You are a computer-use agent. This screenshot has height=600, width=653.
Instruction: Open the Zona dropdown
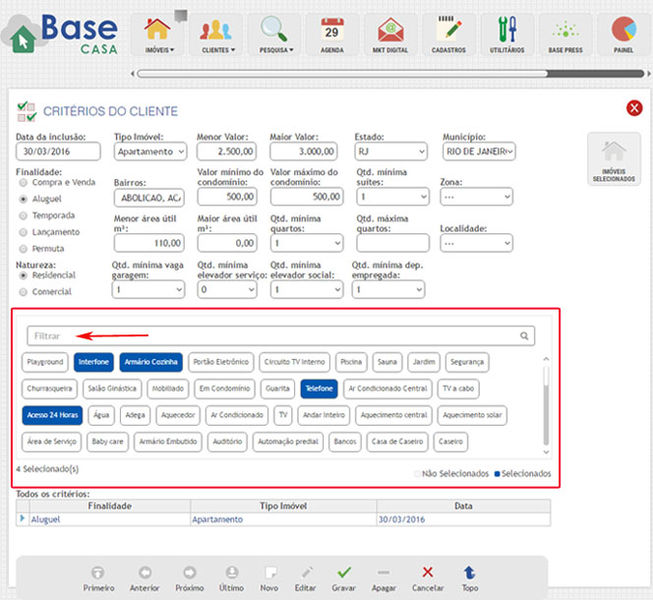click(476, 197)
